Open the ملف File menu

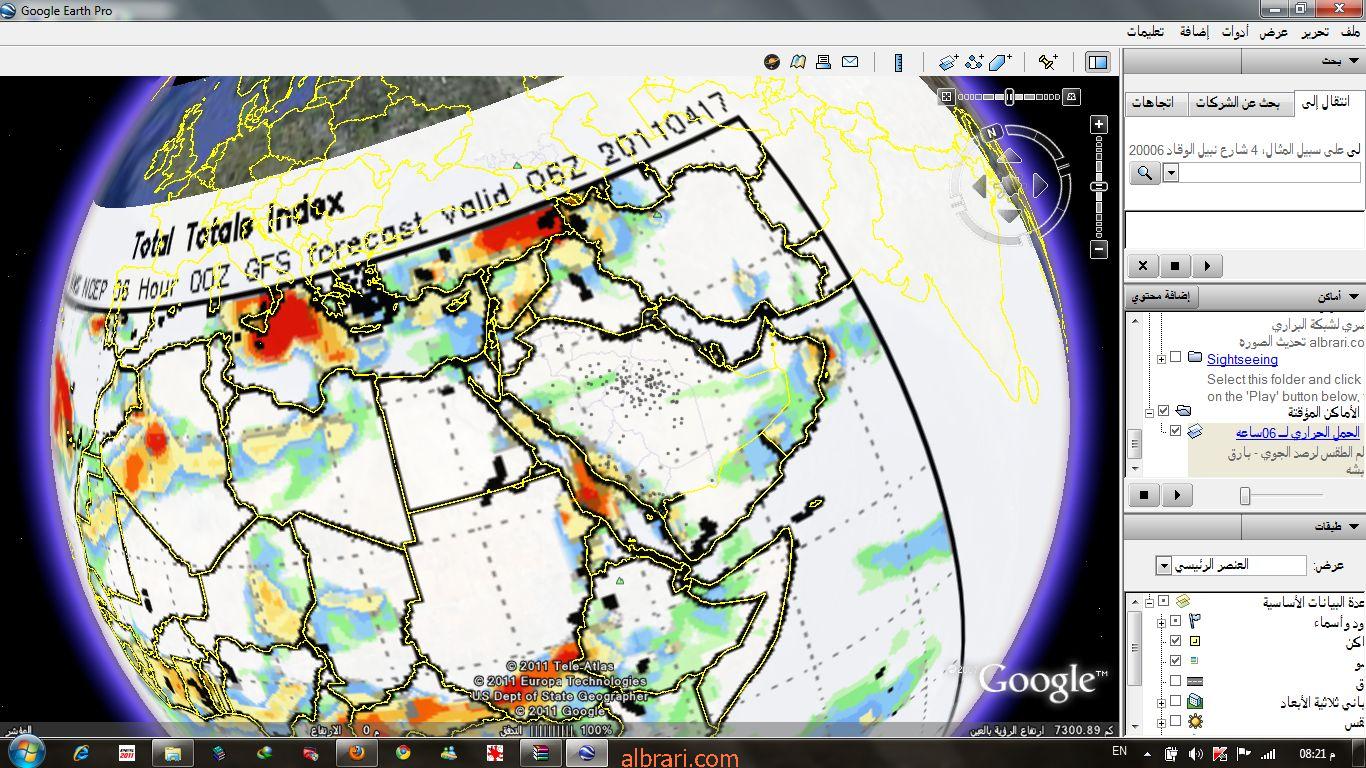click(x=1350, y=32)
